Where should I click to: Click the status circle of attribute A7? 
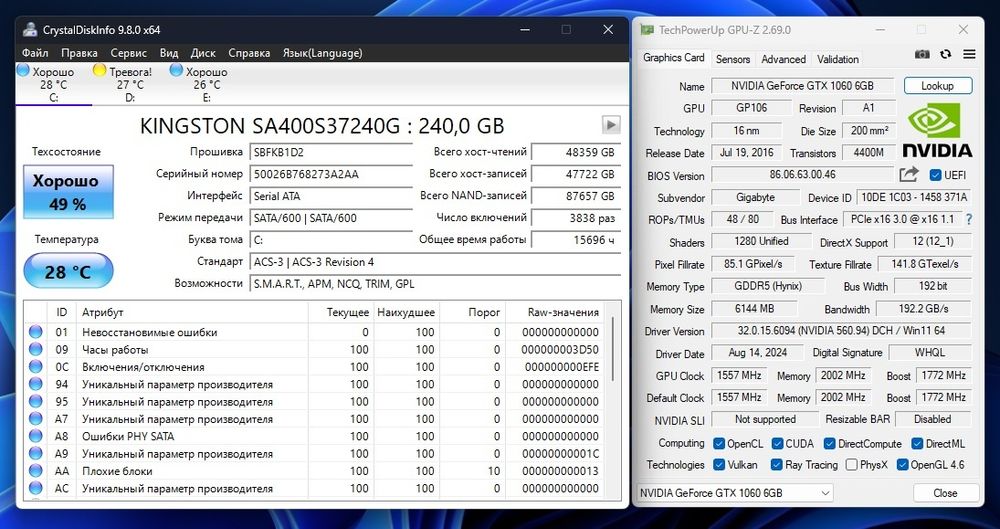coord(35,419)
